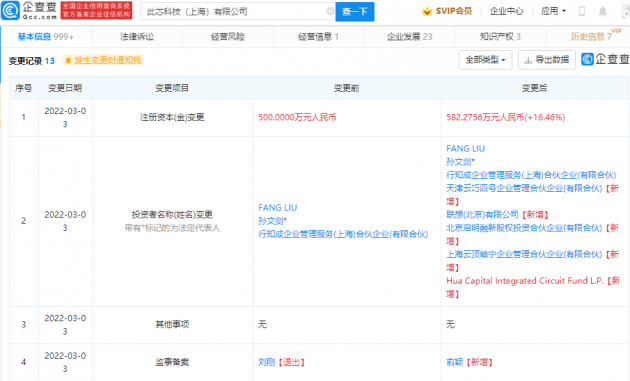This screenshot has height=381, width=630.
Task: Clear the search box with the X icon
Action: click(330, 11)
